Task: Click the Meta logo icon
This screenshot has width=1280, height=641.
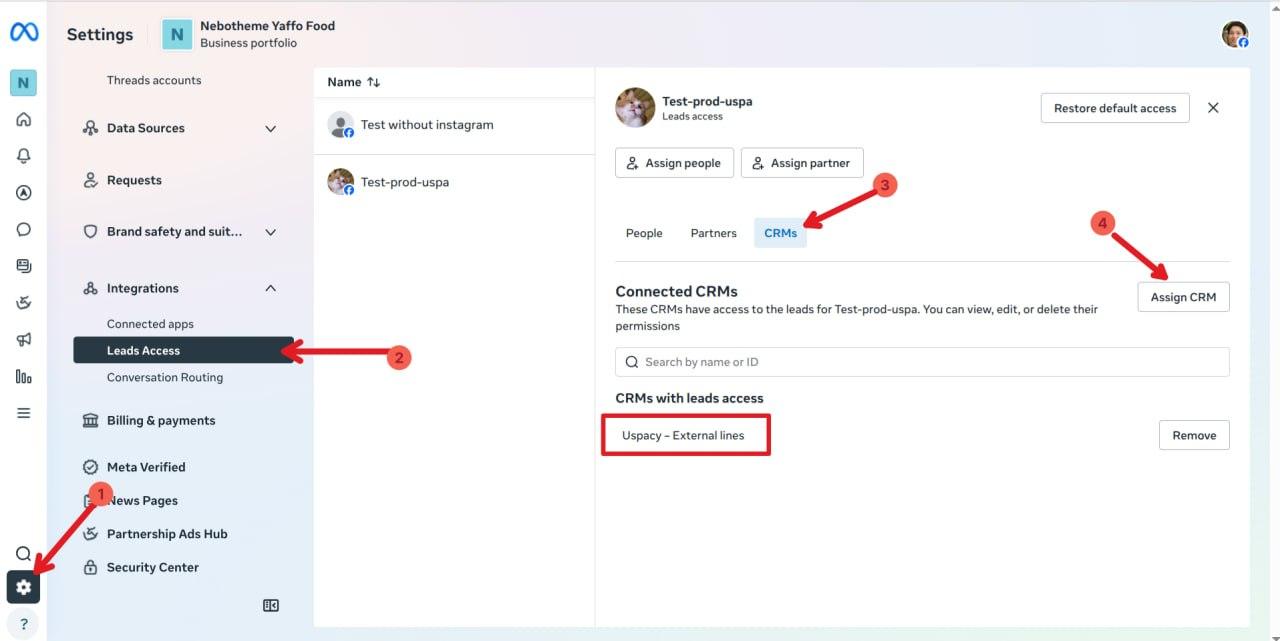Action: pos(24,33)
